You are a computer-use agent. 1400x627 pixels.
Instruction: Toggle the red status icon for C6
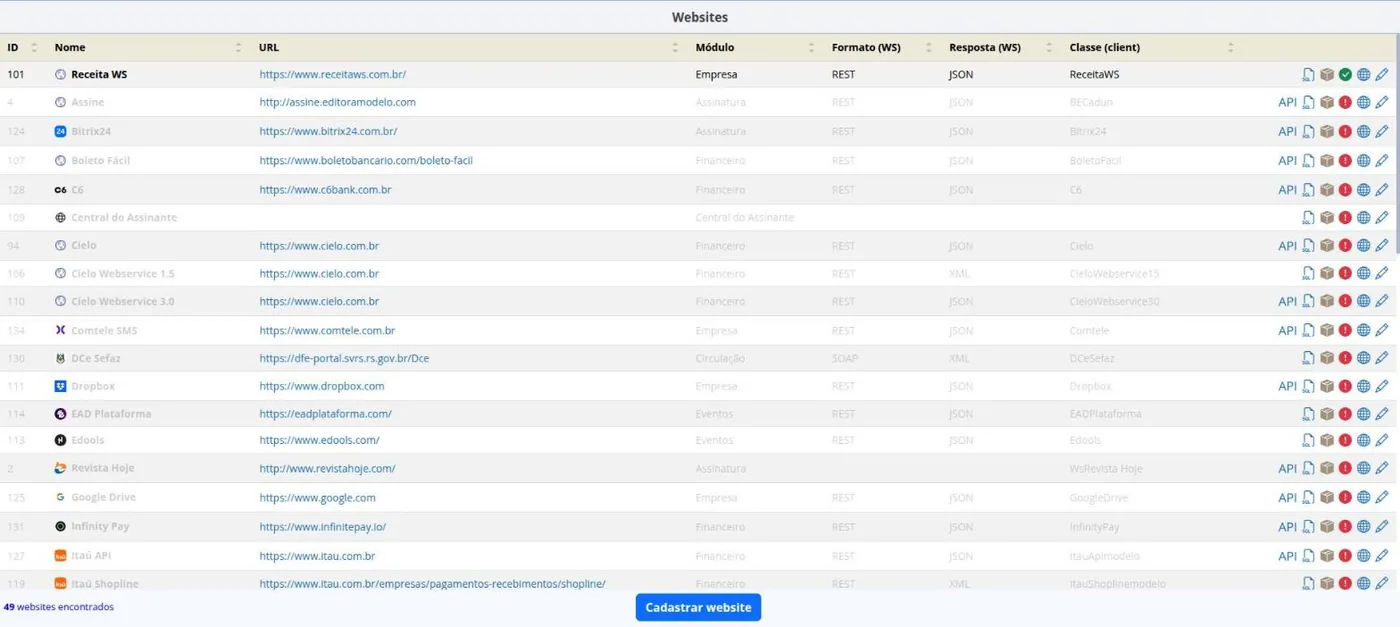coord(1345,189)
